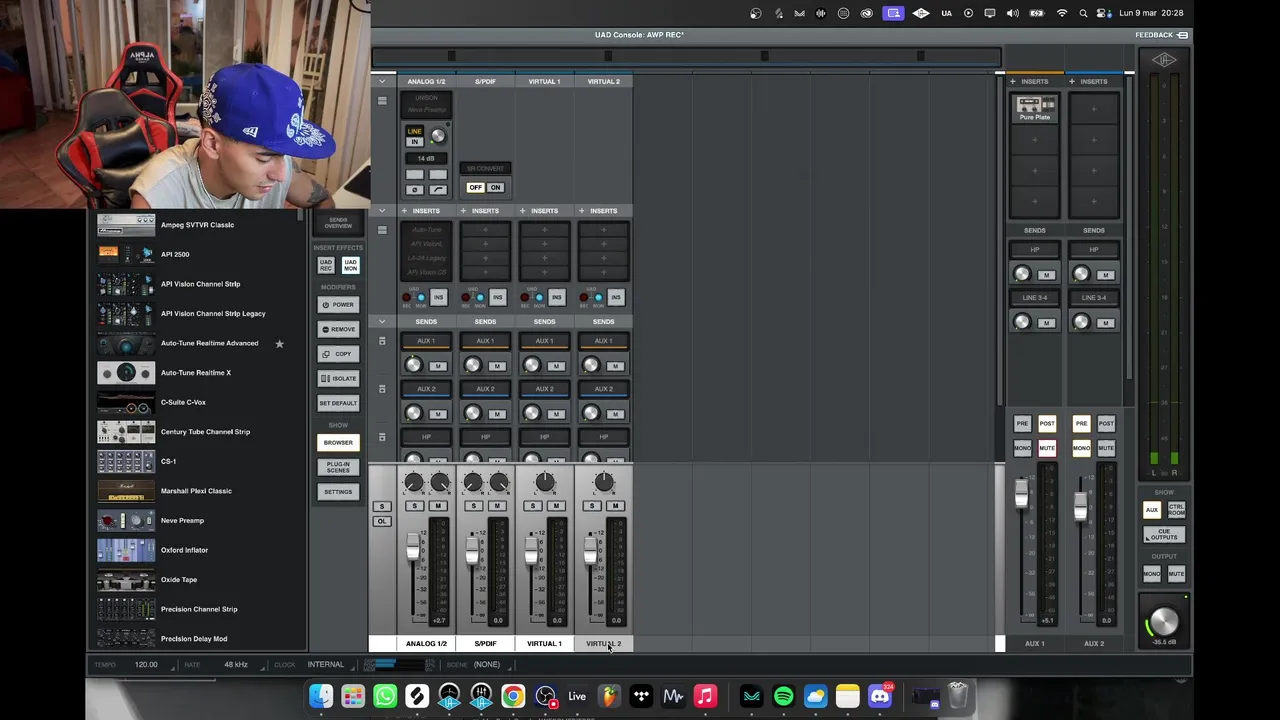Viewport: 1280px width, 720px height.
Task: Add insert on AUX 1 via plus icon
Action: pos(1013,81)
